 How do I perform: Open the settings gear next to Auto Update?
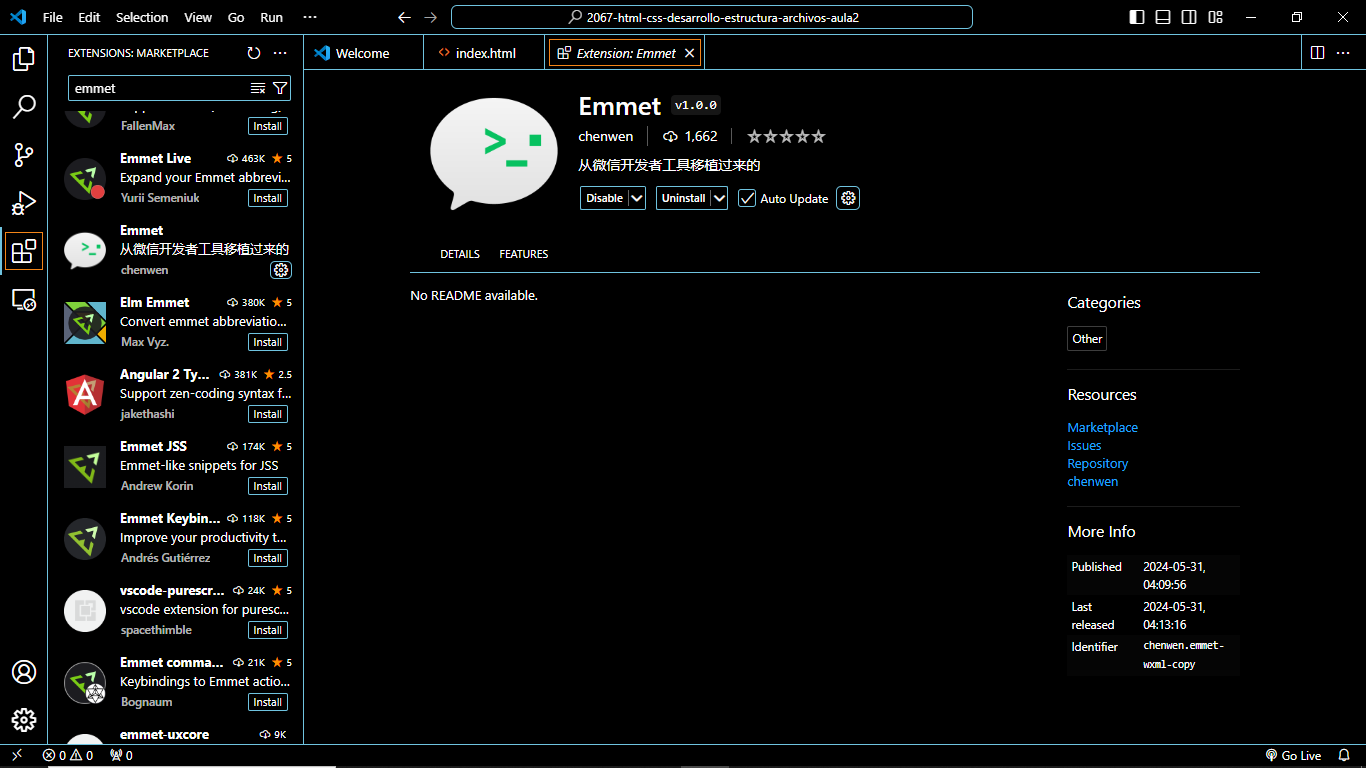848,198
